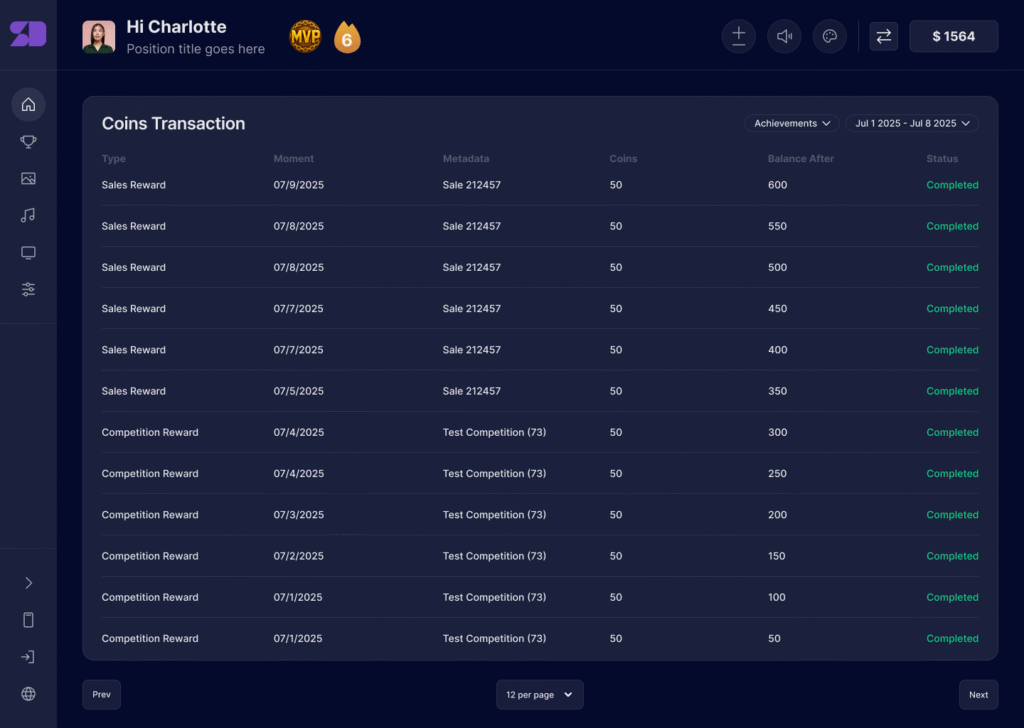The width and height of the screenshot is (1024, 728).
Task: Click the Prev page button
Action: click(101, 695)
